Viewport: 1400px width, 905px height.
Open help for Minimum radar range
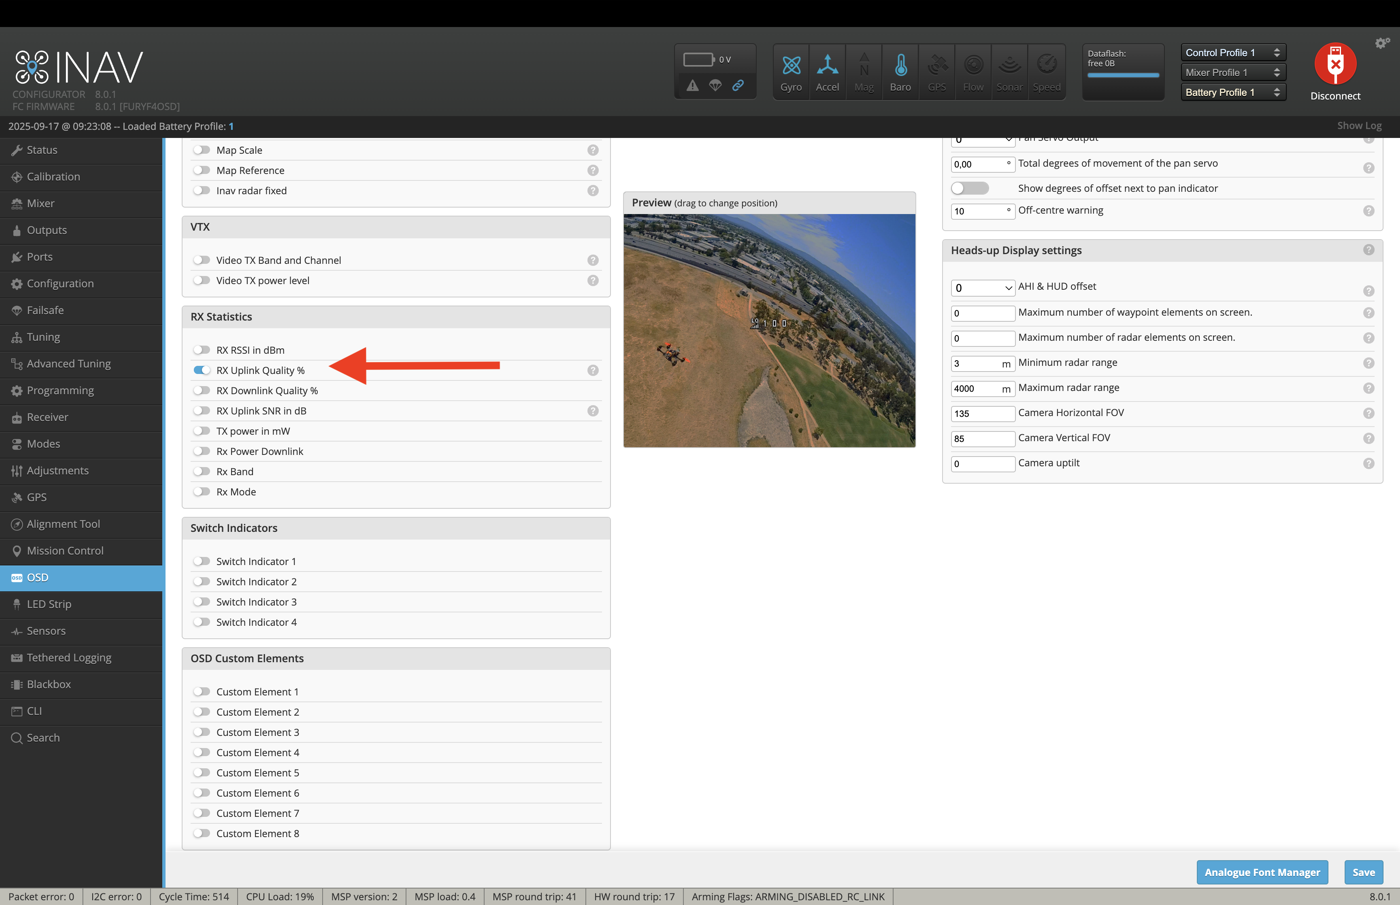pos(1369,363)
